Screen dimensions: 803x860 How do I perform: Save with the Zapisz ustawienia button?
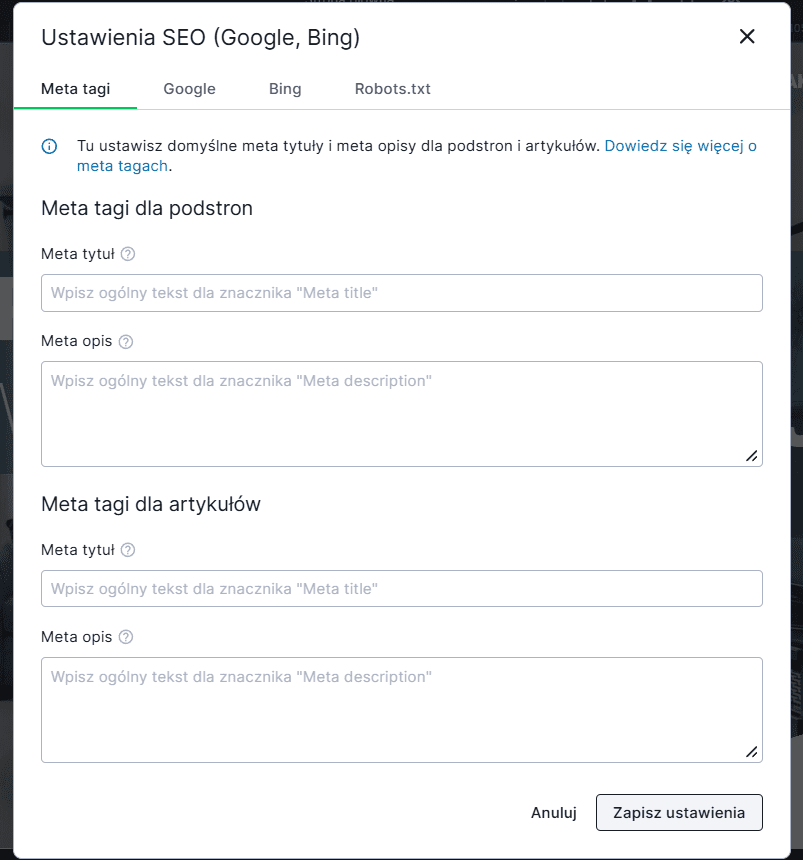pos(678,813)
